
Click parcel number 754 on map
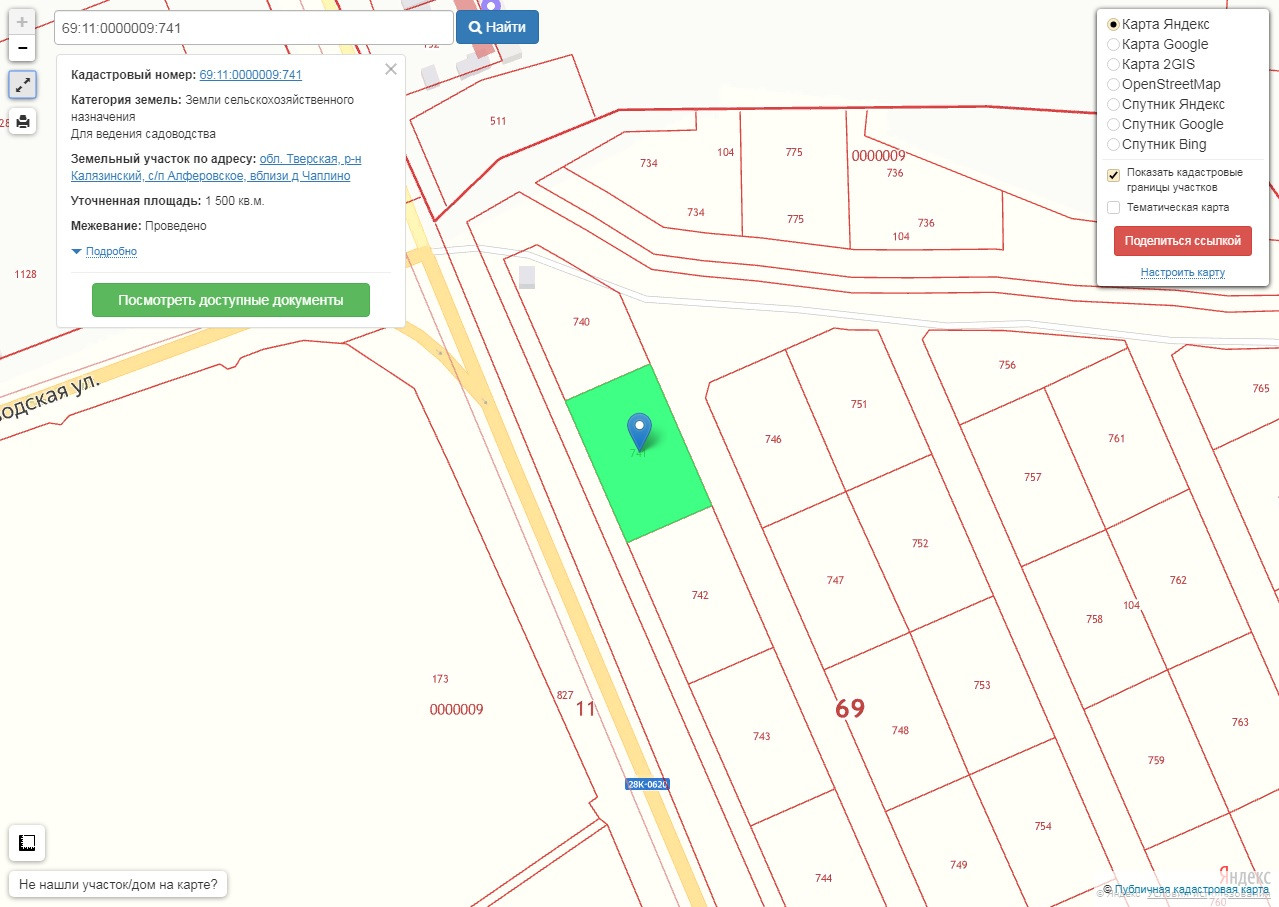[x=1043, y=826]
